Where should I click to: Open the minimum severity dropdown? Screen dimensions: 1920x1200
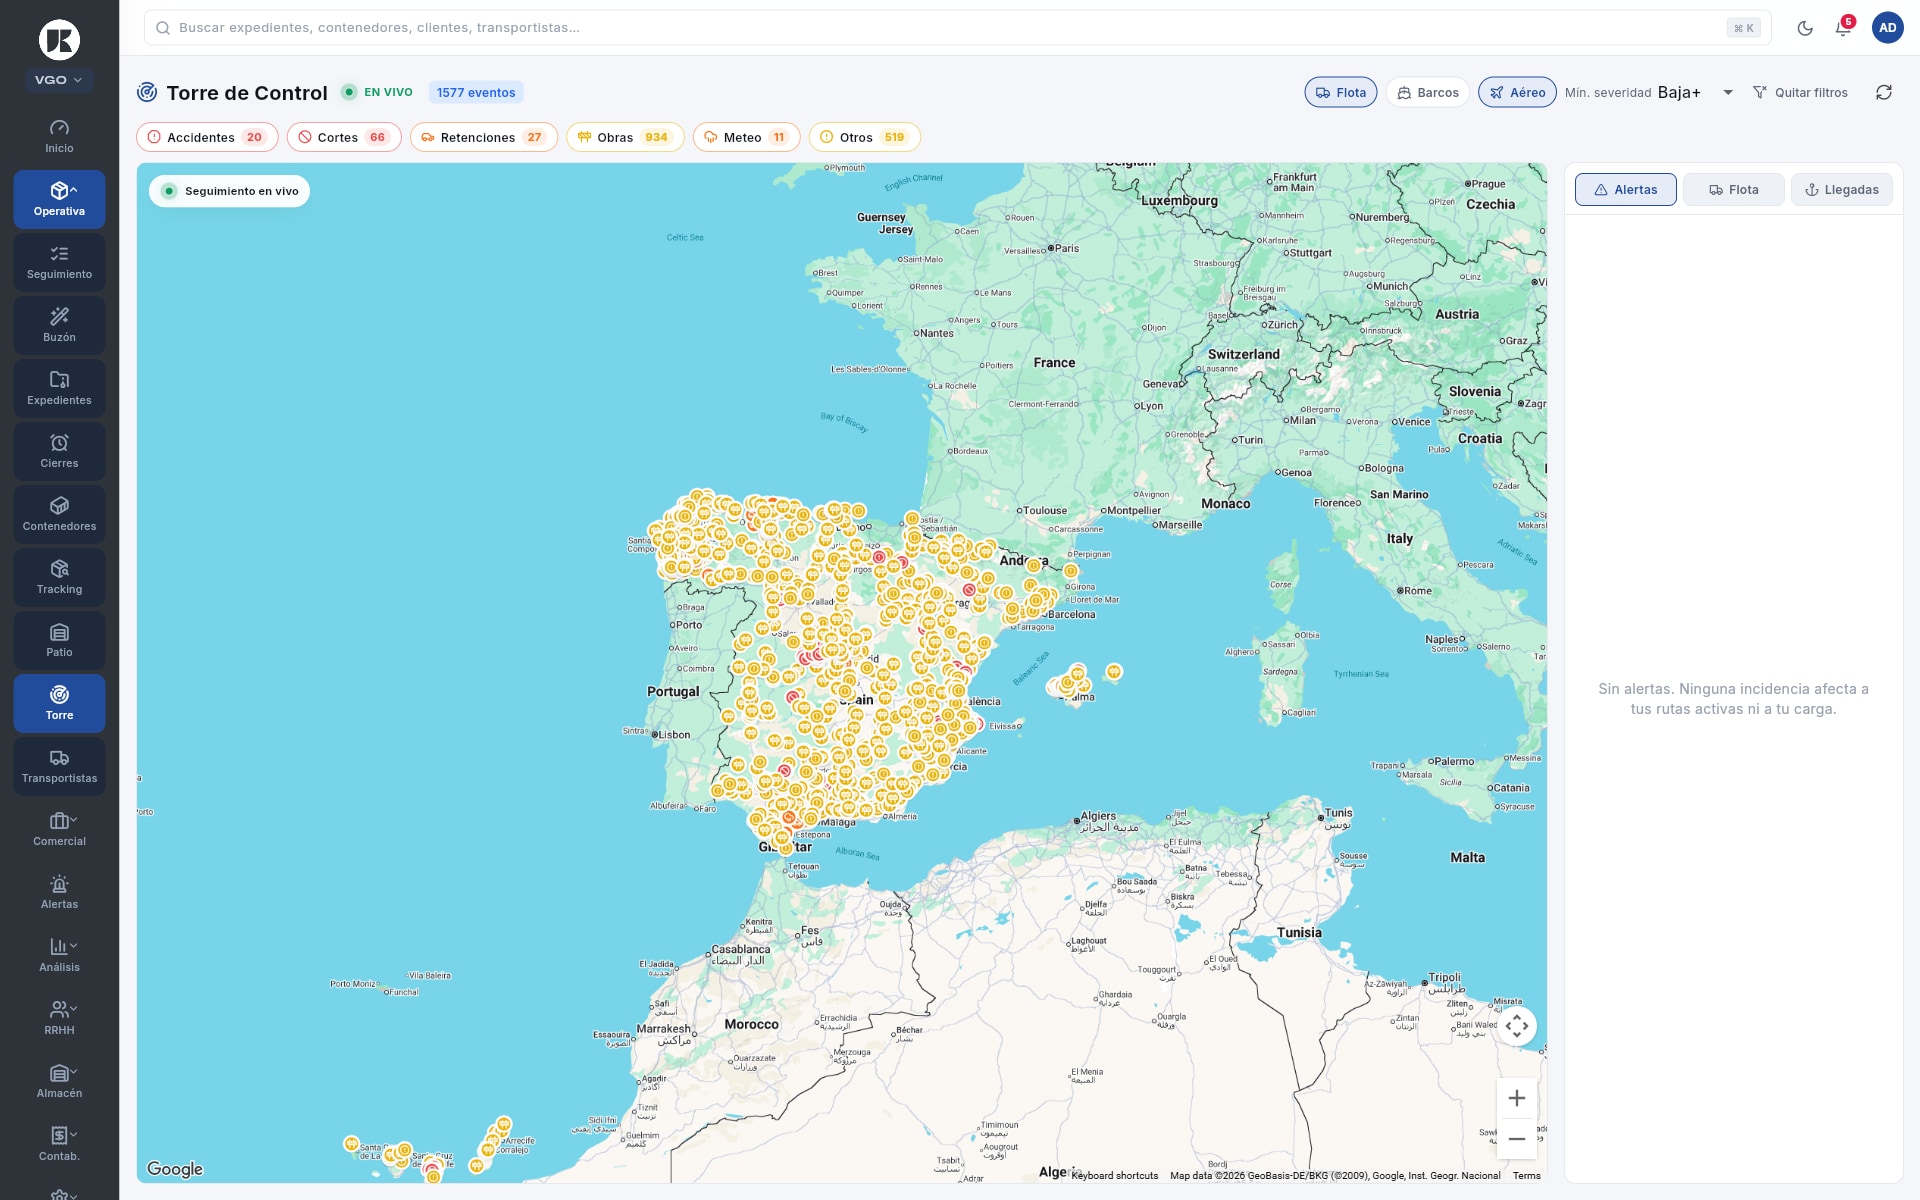(x=1695, y=92)
